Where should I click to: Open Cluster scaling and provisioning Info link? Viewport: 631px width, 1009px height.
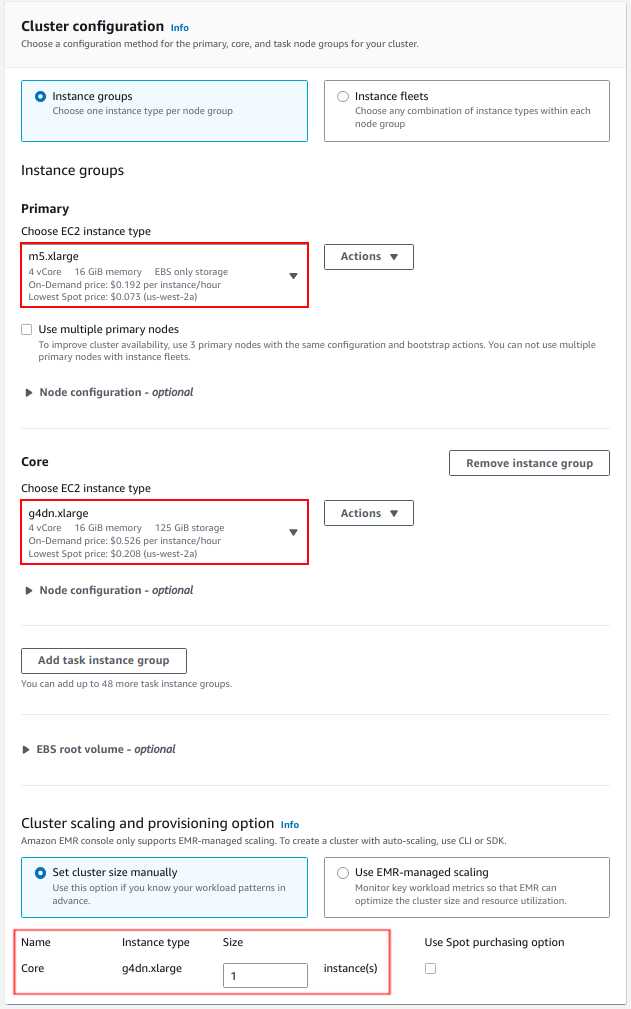[x=289, y=825]
